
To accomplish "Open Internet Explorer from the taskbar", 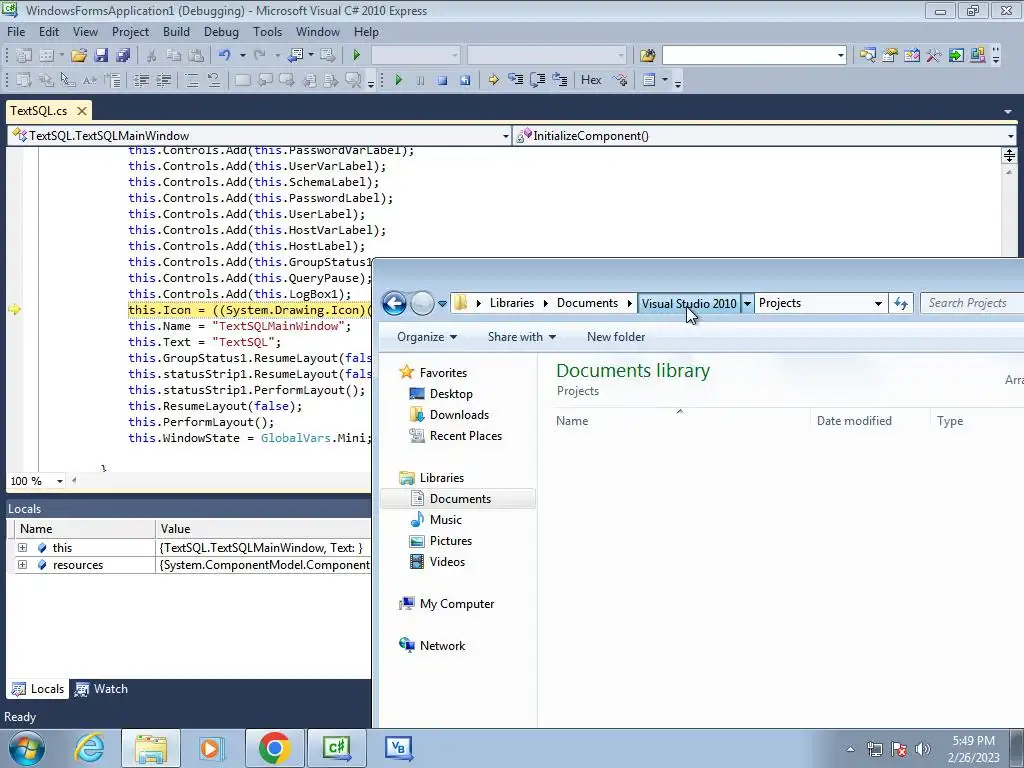I will pos(89,748).
